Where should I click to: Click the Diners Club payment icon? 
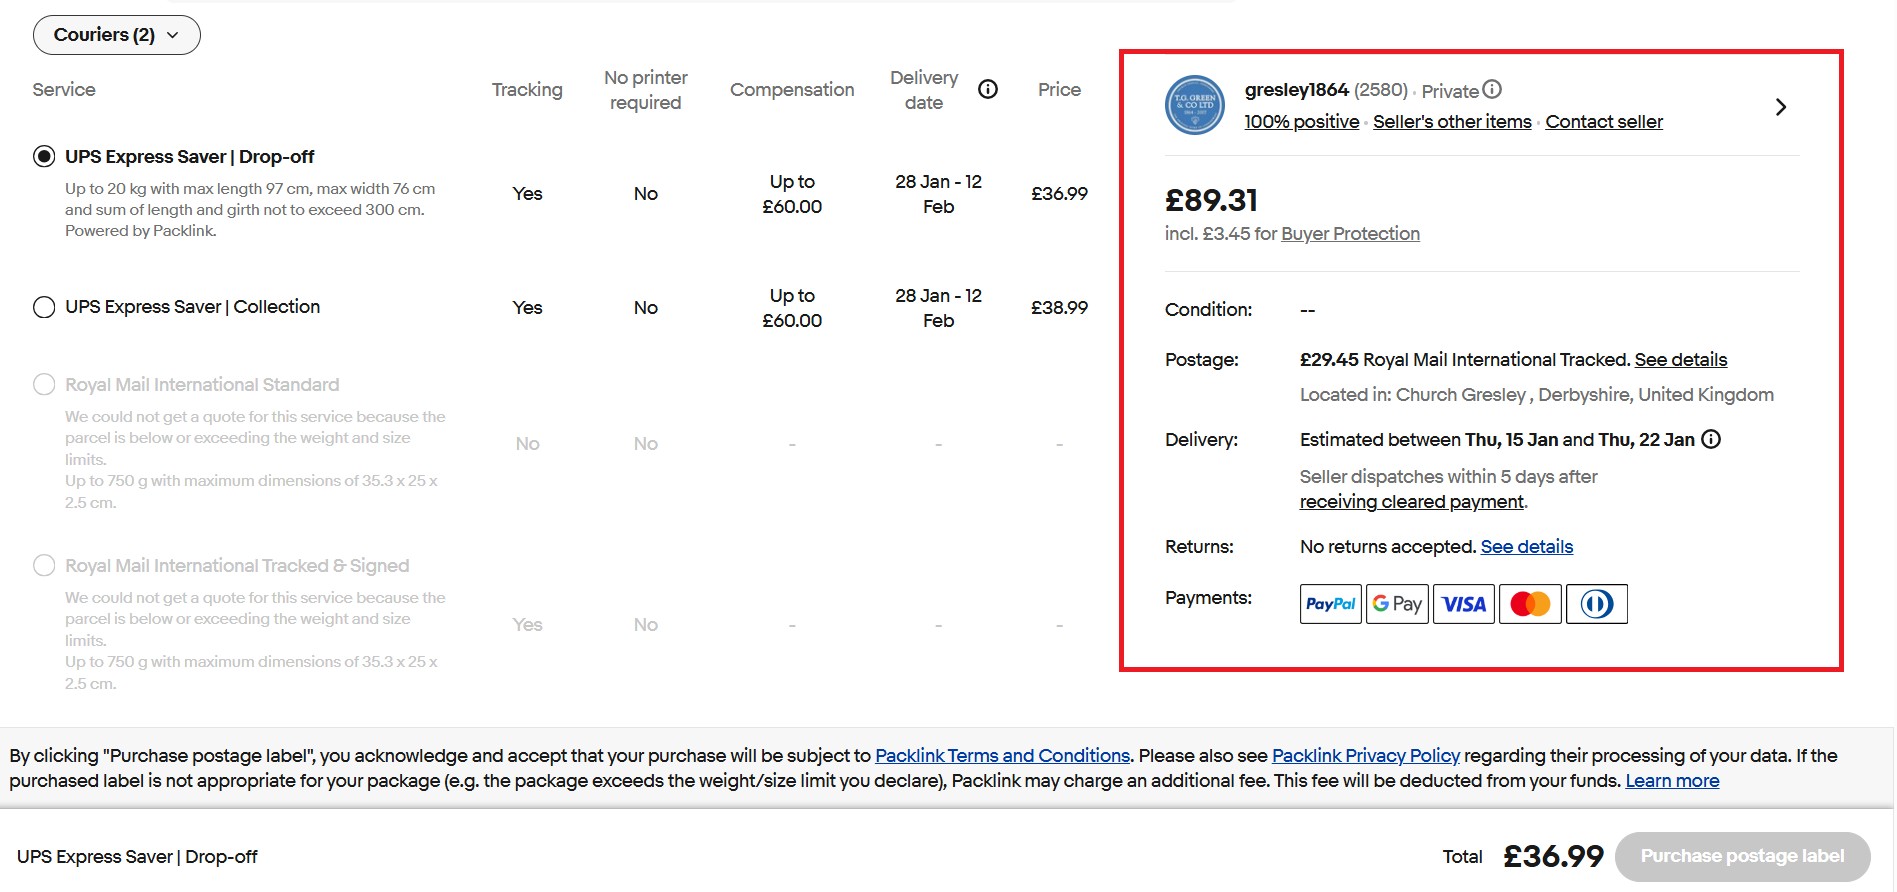click(1597, 604)
